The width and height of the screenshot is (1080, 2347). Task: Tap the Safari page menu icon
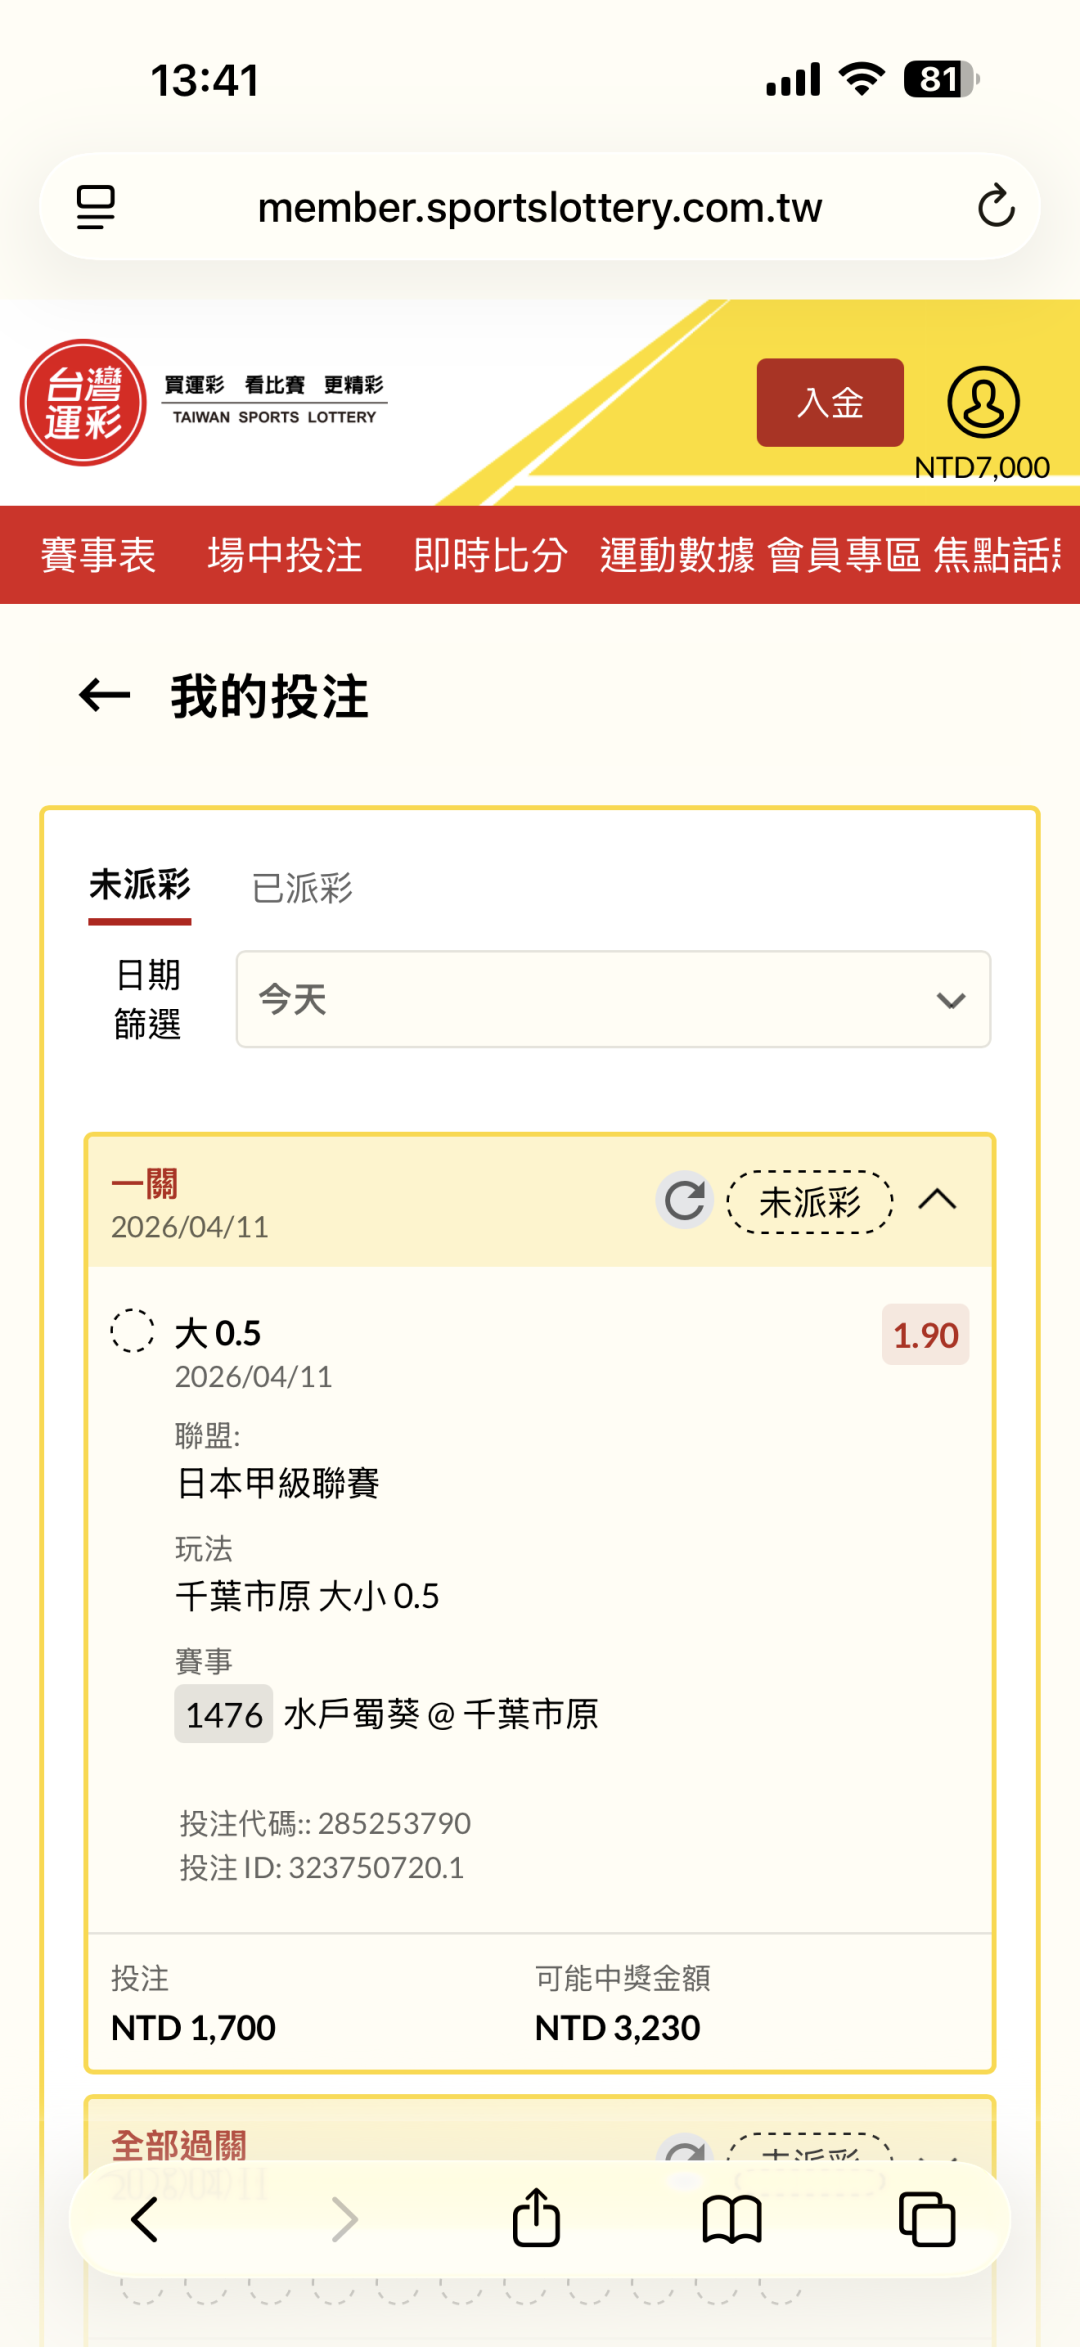[x=96, y=207]
